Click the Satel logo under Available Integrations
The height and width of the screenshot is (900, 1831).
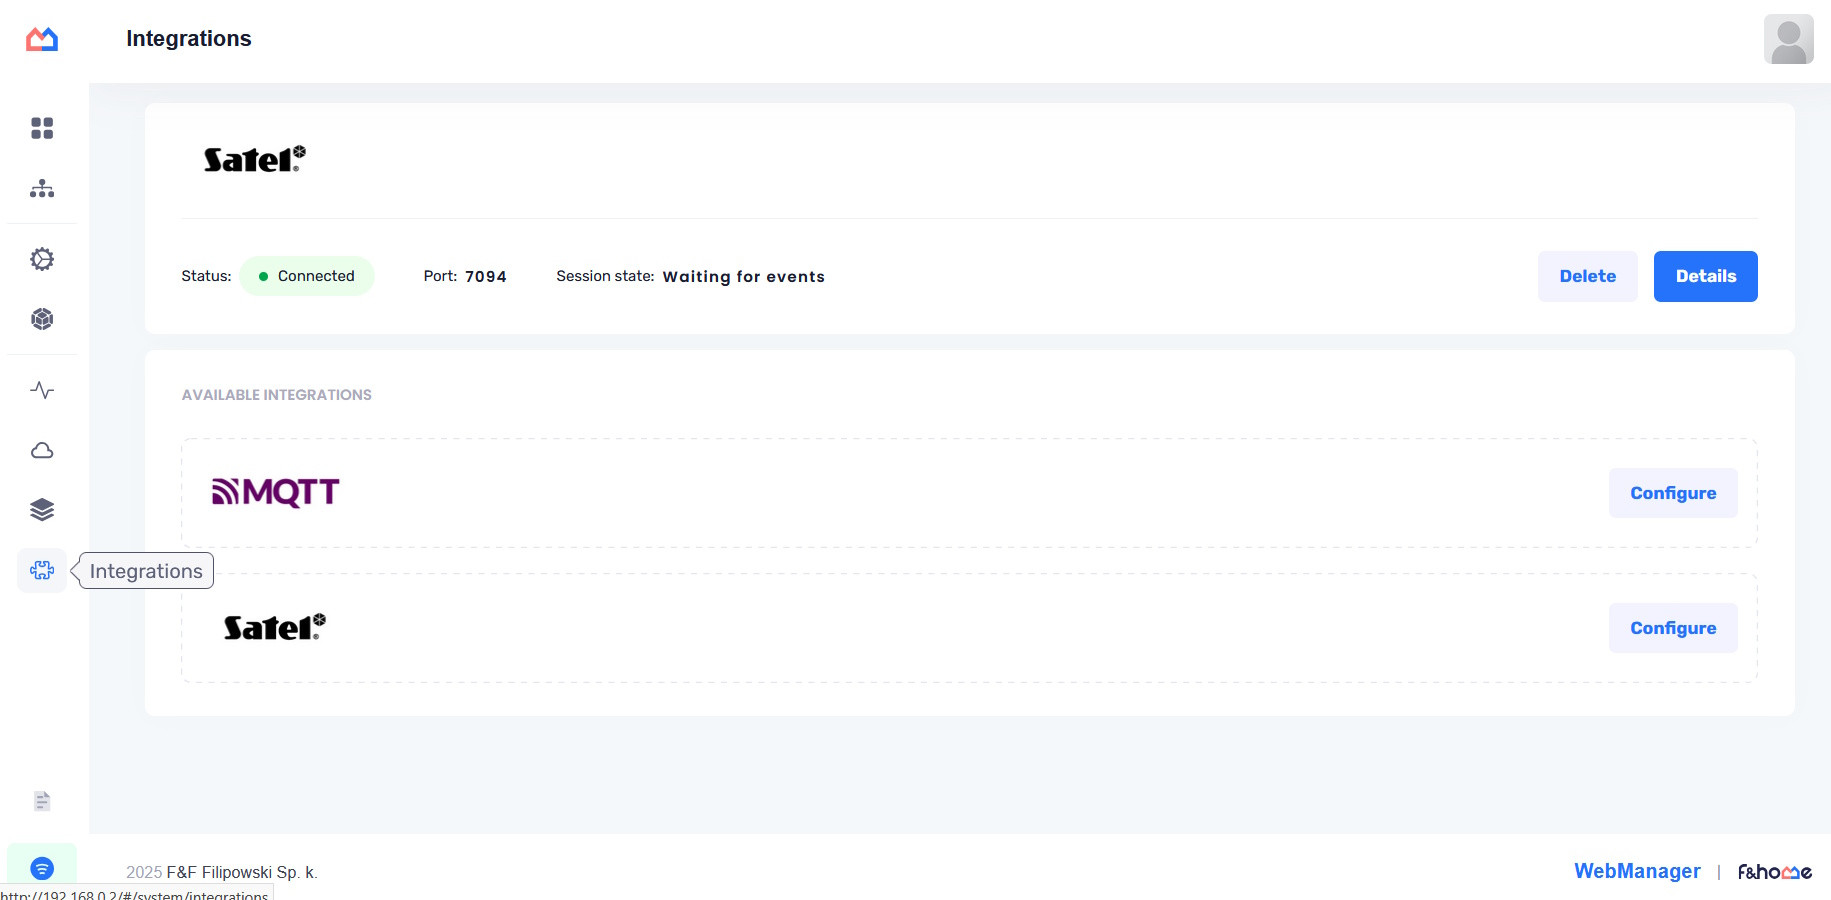pos(274,627)
